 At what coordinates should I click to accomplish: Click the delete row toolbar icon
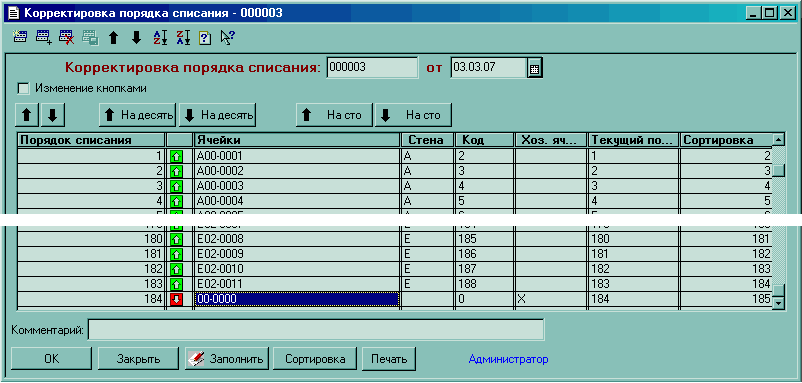coord(66,37)
